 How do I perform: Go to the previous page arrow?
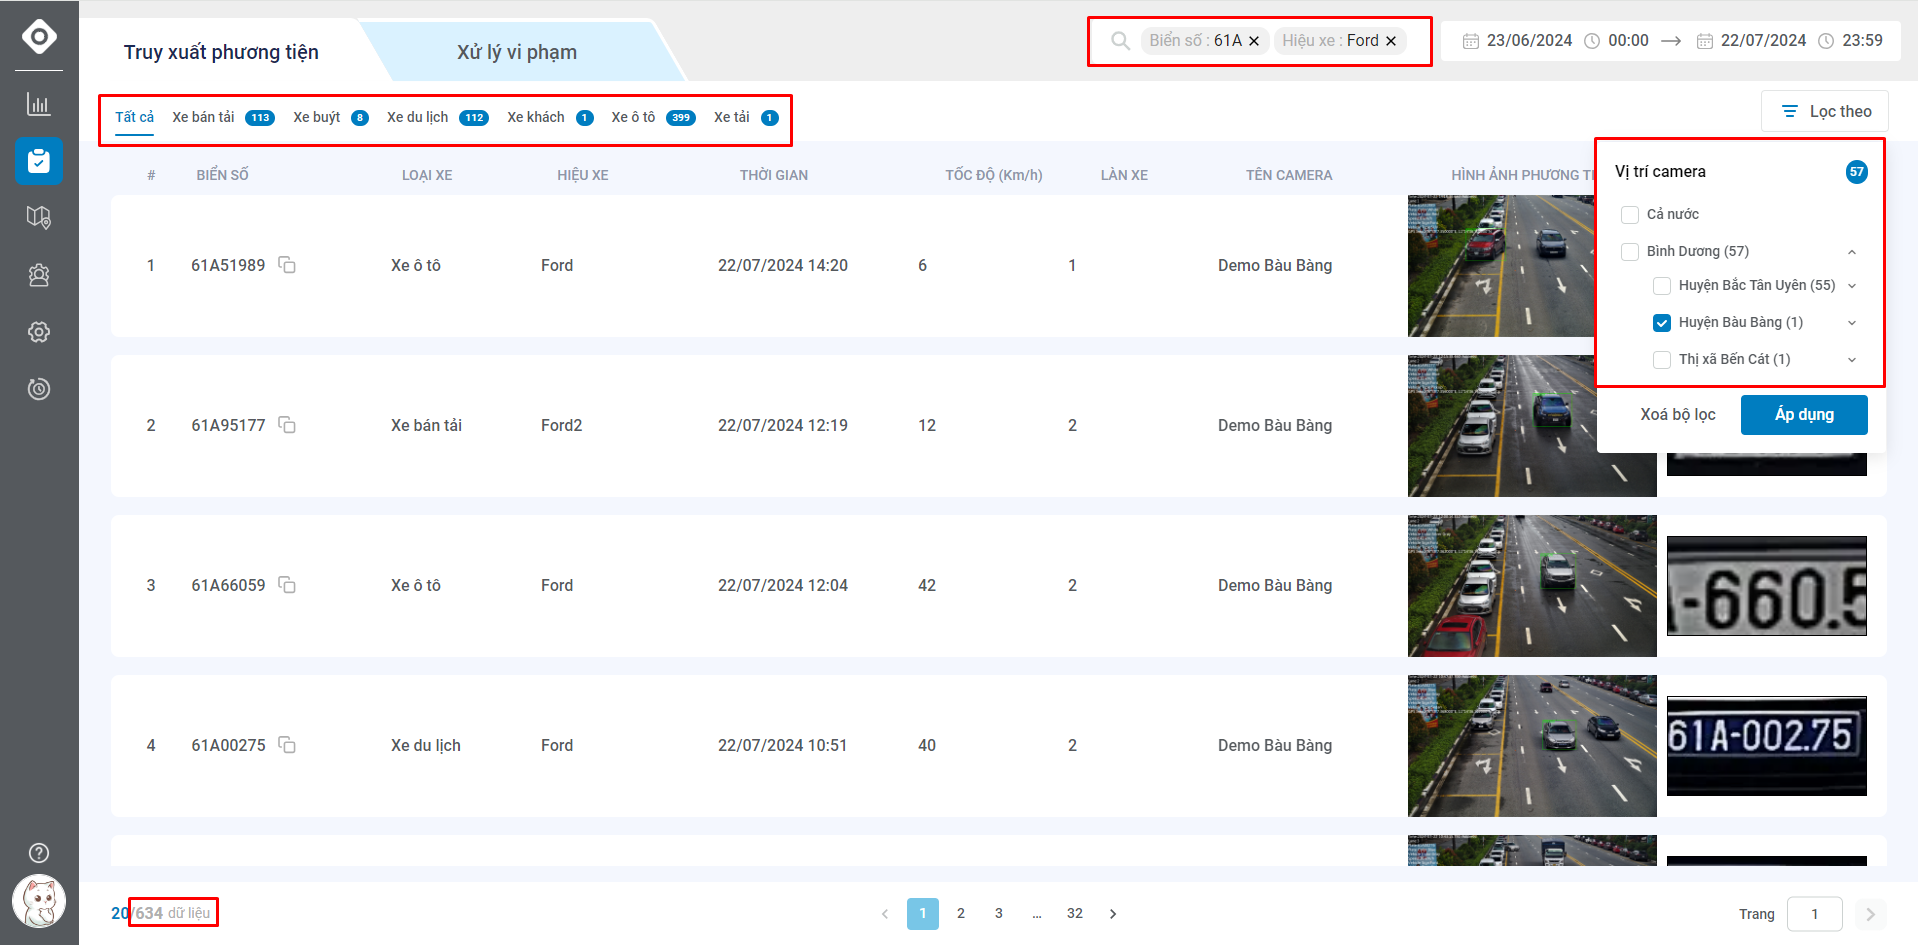[885, 914]
